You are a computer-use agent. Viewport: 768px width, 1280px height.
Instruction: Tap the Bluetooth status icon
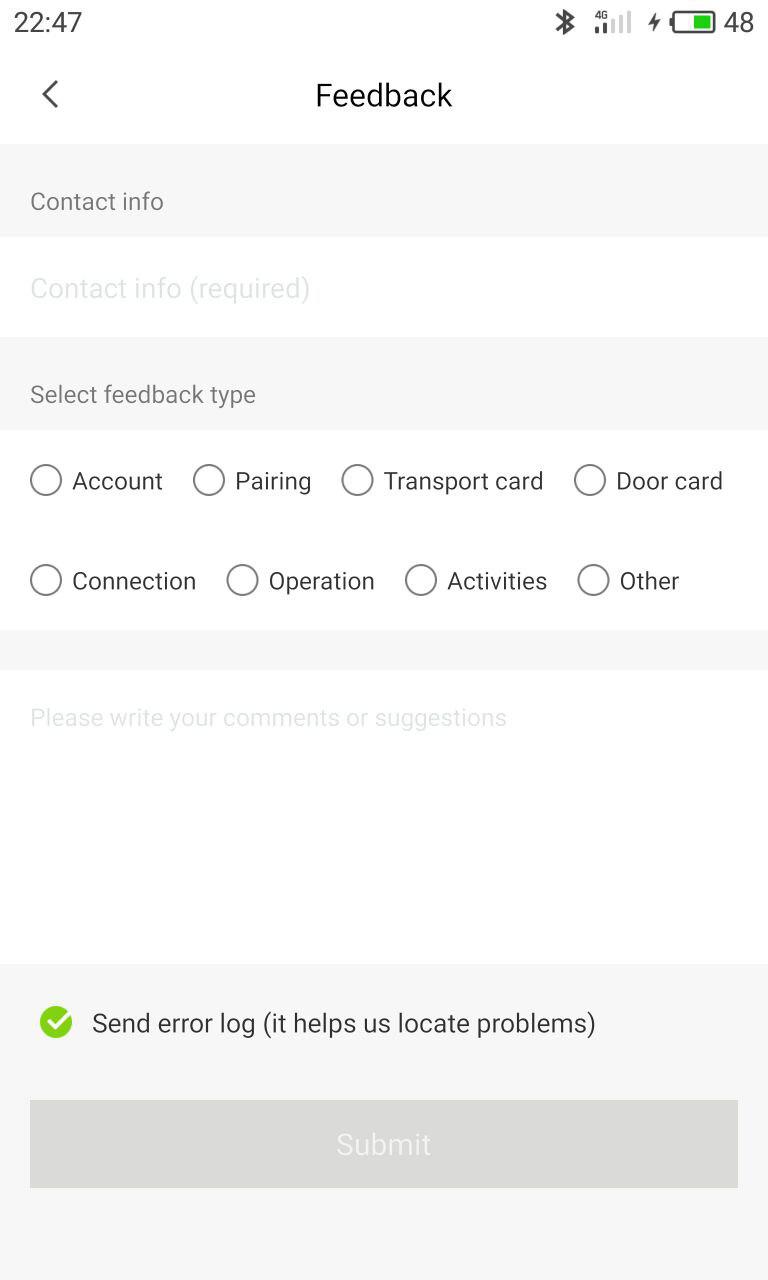pos(565,22)
